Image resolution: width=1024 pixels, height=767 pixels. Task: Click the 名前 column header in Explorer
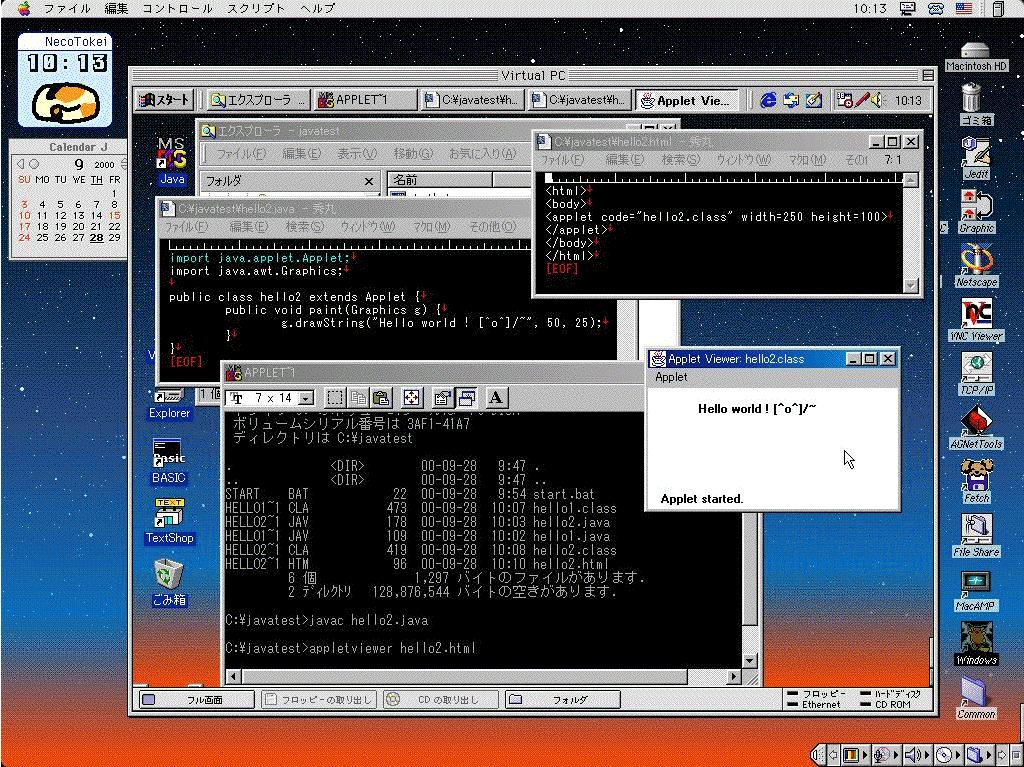pos(440,180)
